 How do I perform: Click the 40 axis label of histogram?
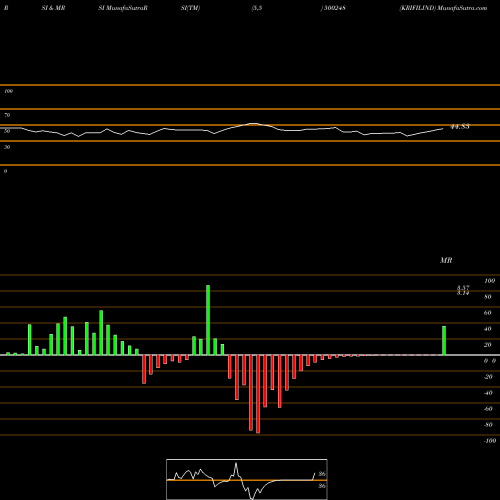click(x=488, y=329)
